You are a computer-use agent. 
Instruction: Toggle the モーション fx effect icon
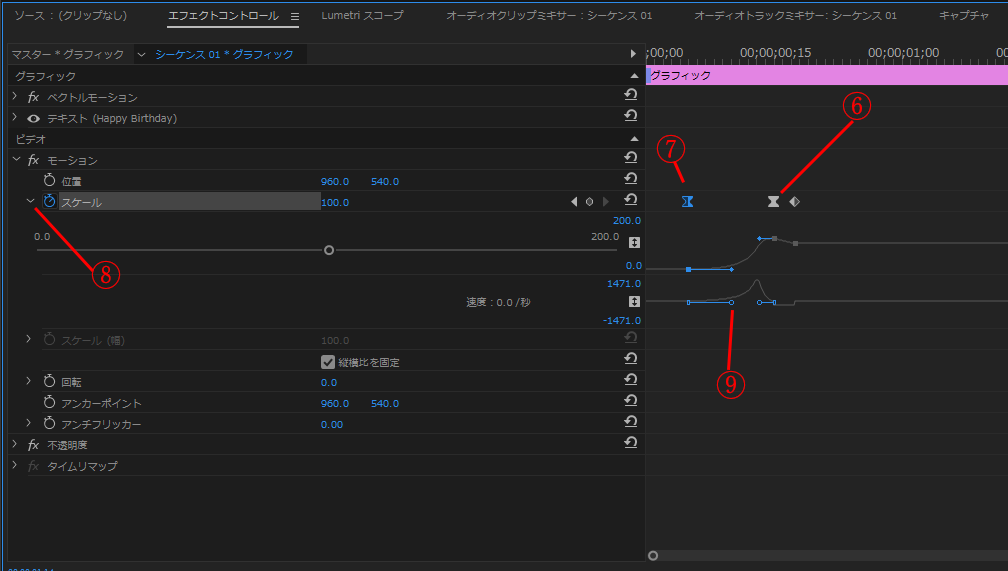pos(33,160)
